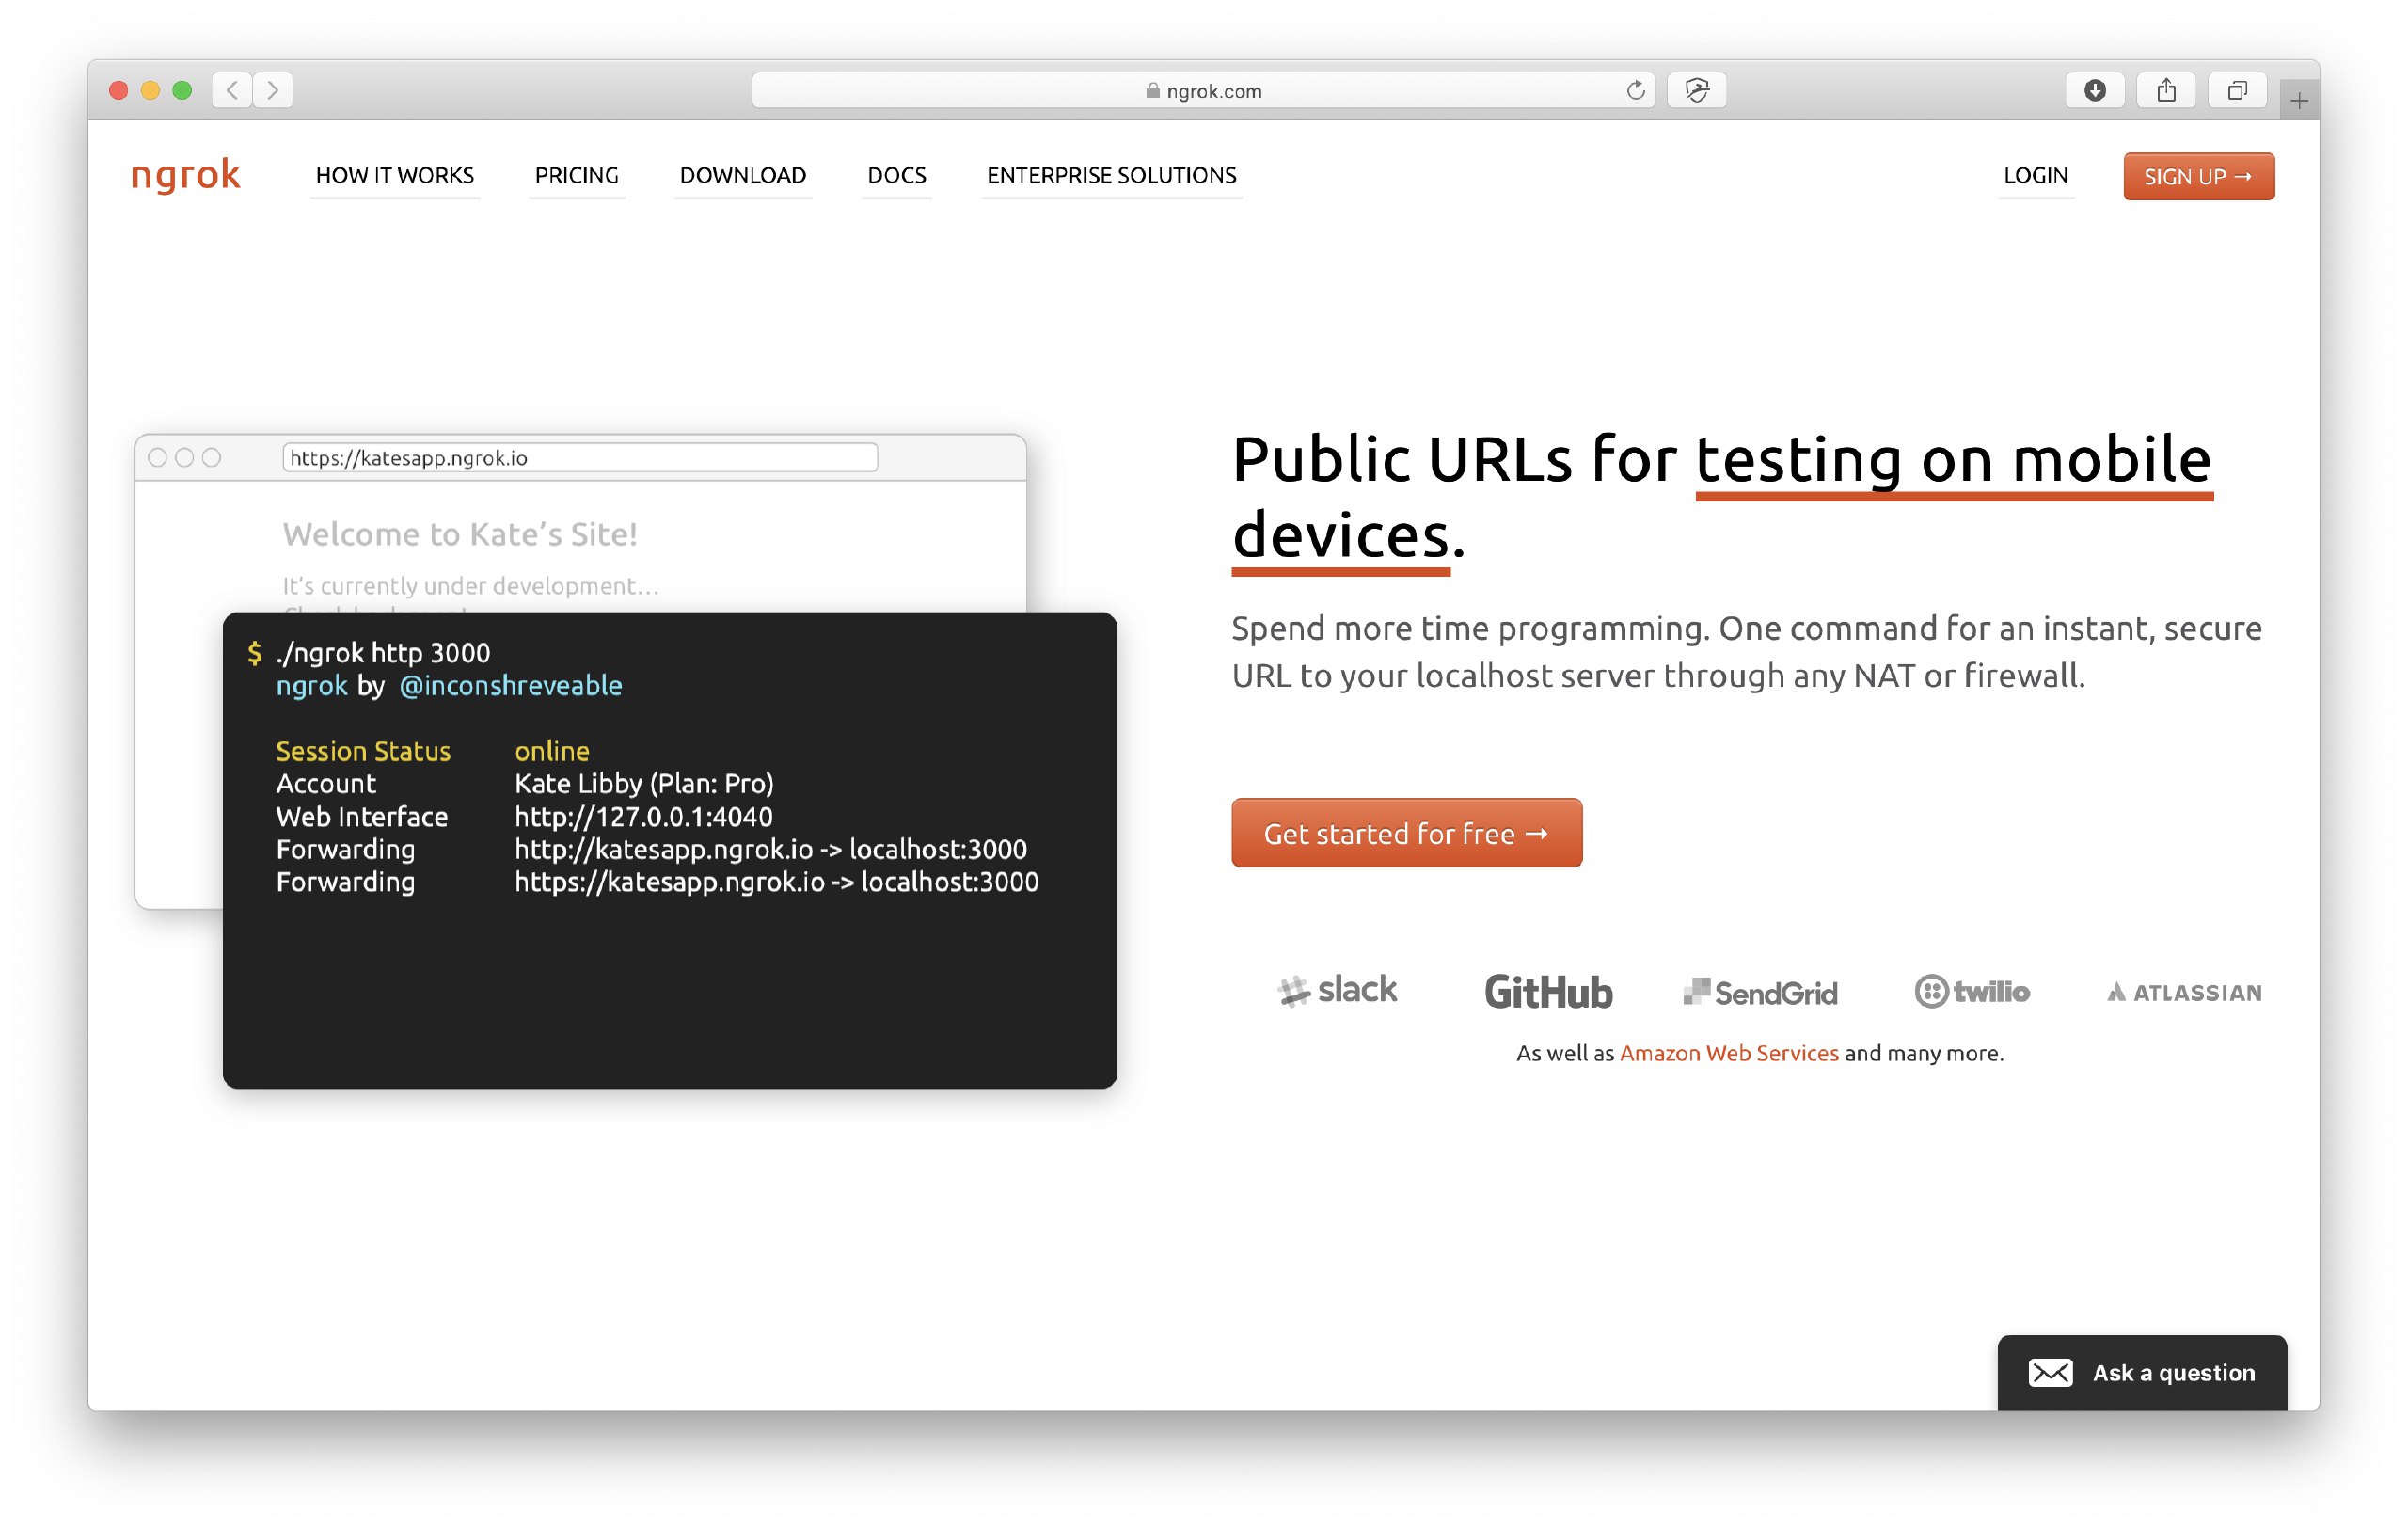
Task: Click the ngrok logo
Action: [x=186, y=175]
